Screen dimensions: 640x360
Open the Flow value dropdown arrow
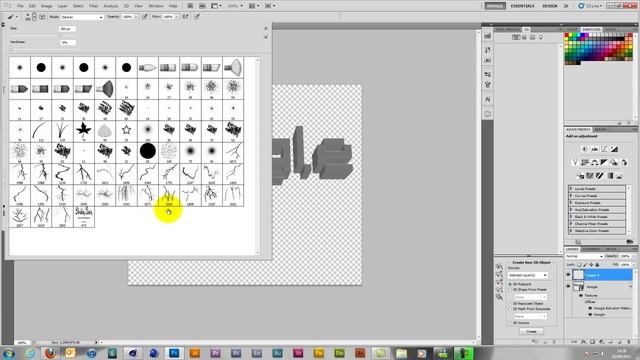click(x=176, y=17)
